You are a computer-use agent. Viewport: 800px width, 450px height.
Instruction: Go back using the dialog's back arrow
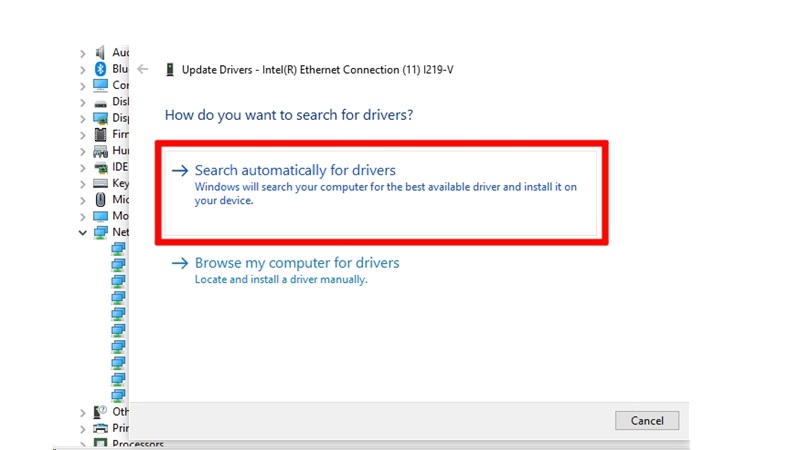(x=143, y=70)
